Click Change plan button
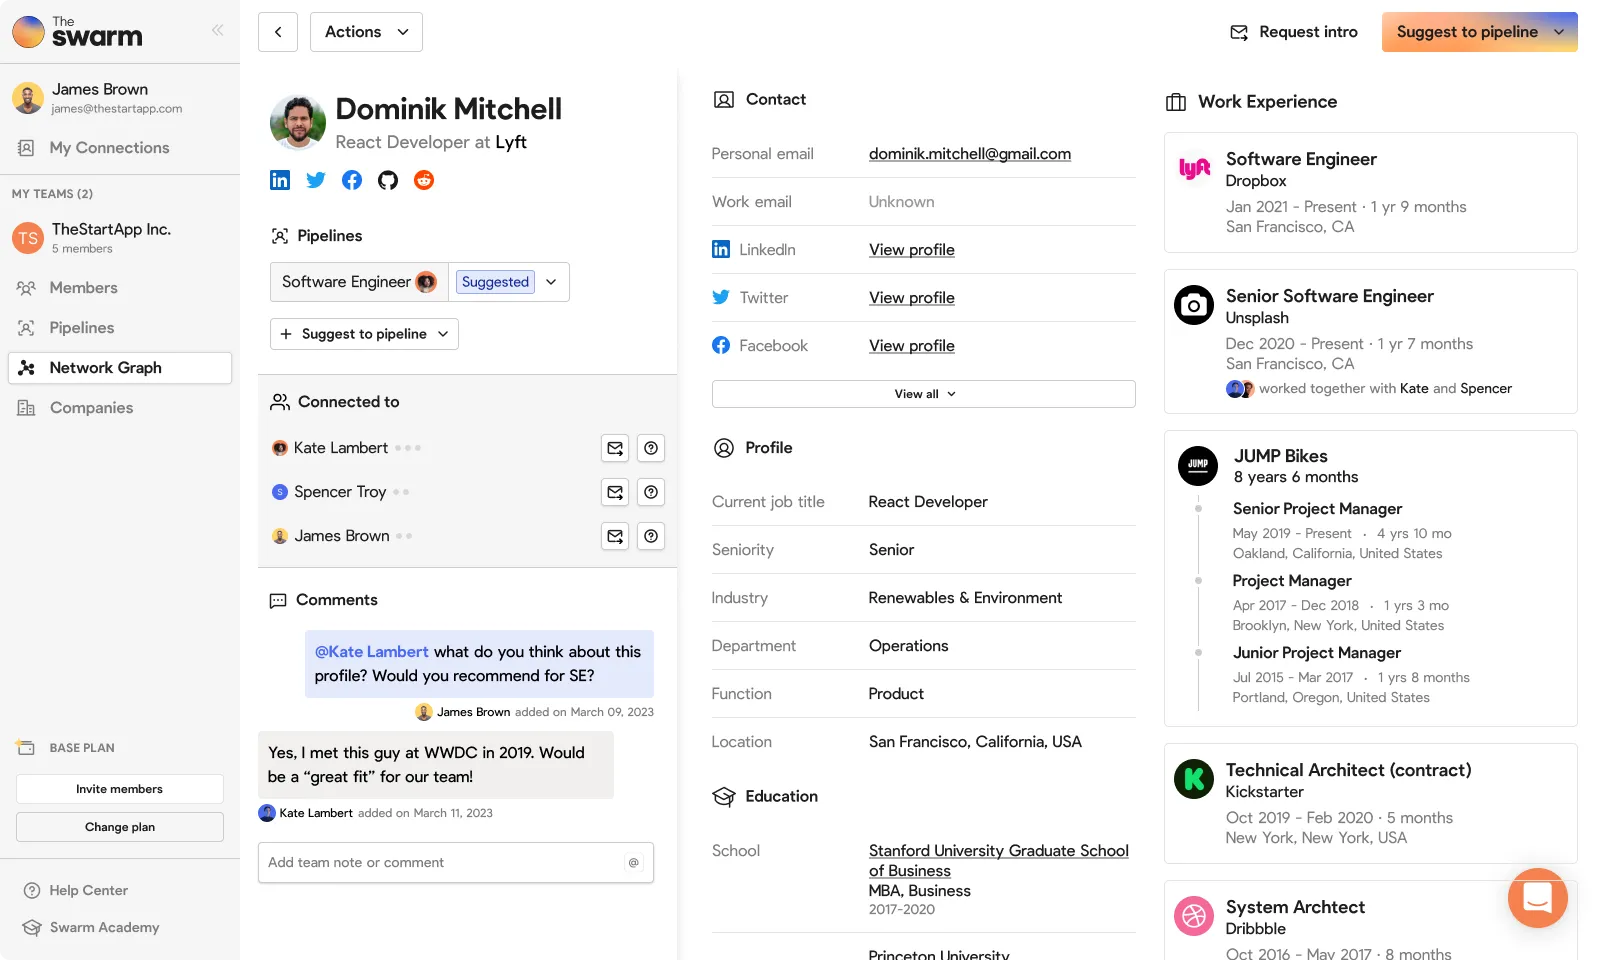 point(120,827)
